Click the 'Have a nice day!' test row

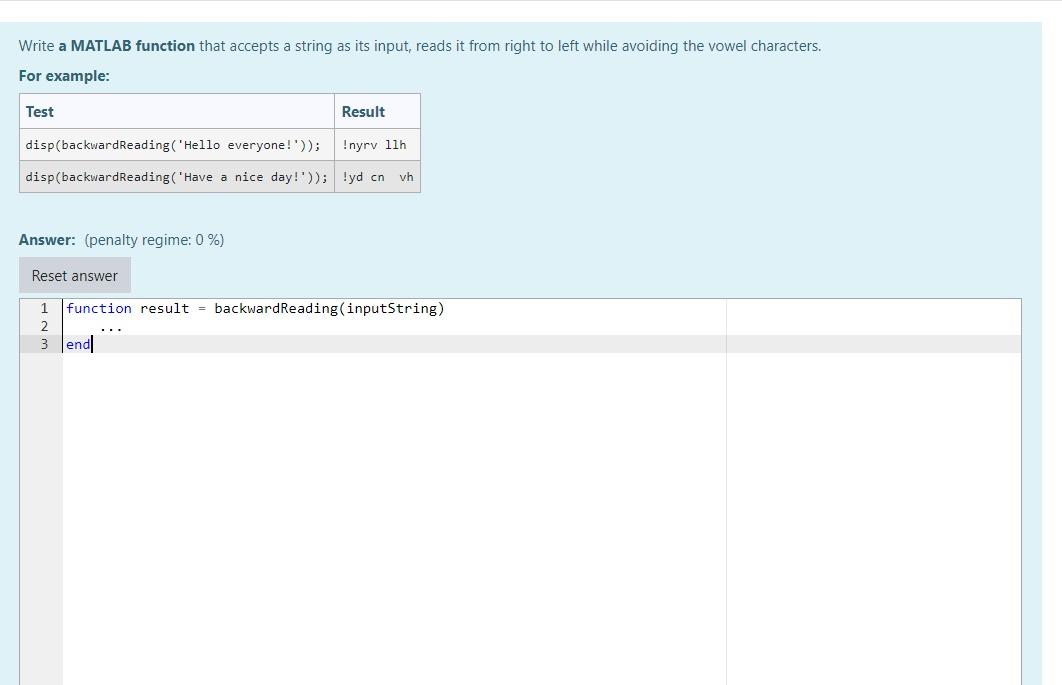point(178,177)
